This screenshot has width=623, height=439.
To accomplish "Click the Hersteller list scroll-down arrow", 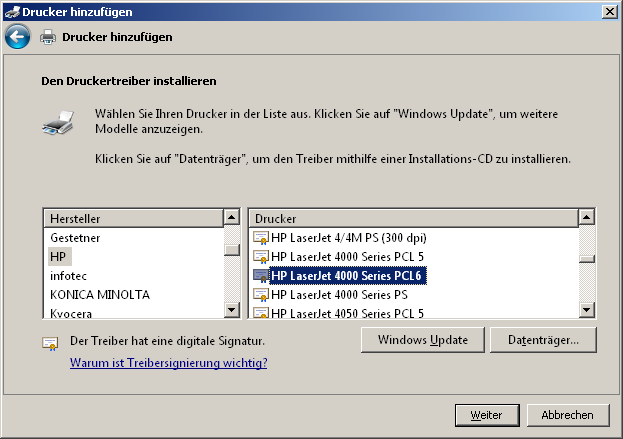I will tap(232, 309).
